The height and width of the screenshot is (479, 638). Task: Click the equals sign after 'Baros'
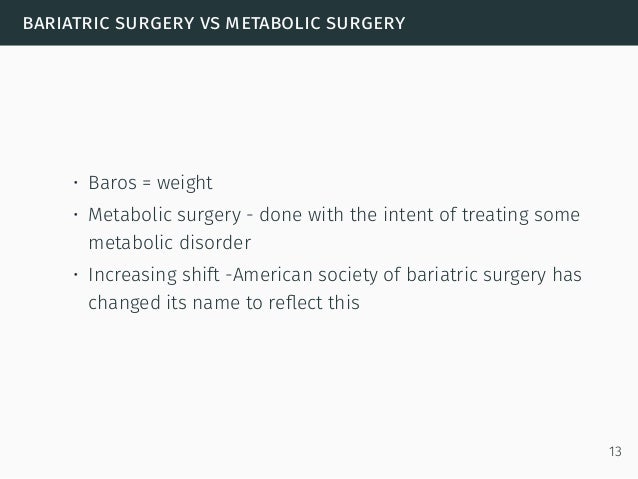pos(146,183)
